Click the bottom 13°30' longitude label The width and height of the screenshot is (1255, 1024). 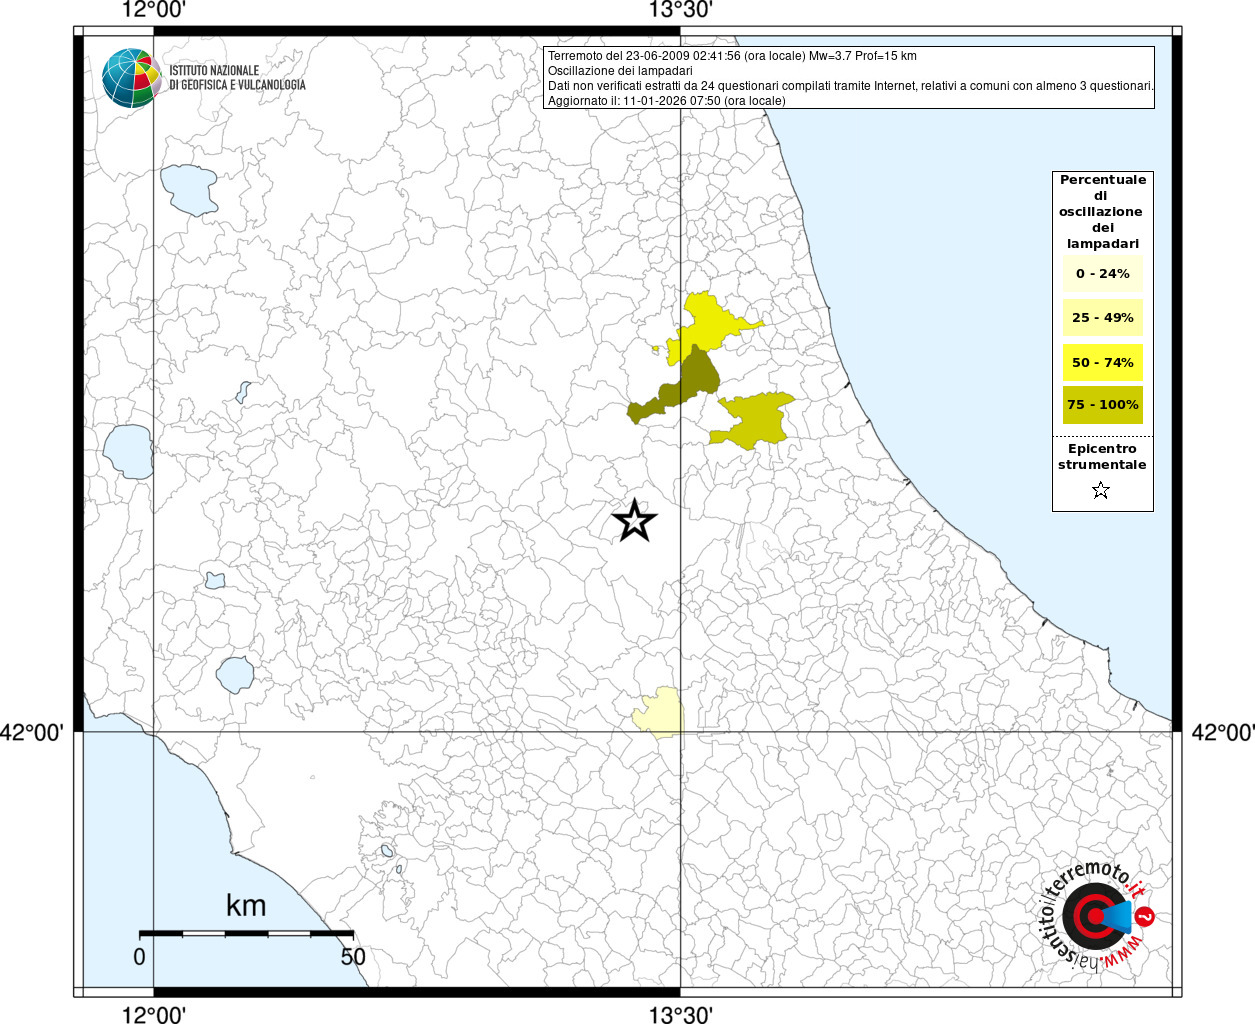point(681,1015)
